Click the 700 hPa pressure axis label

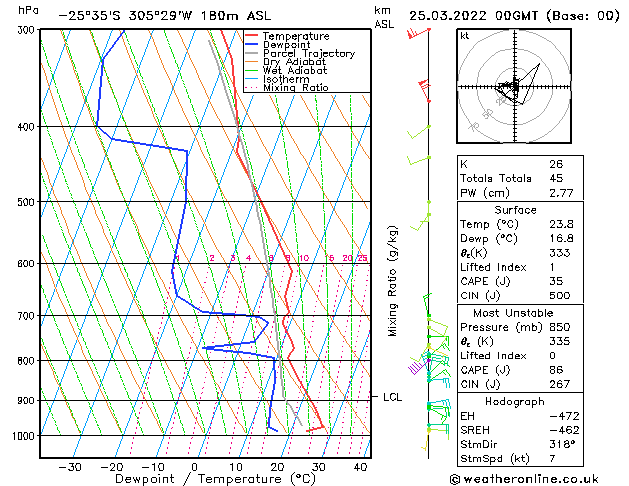point(28,316)
